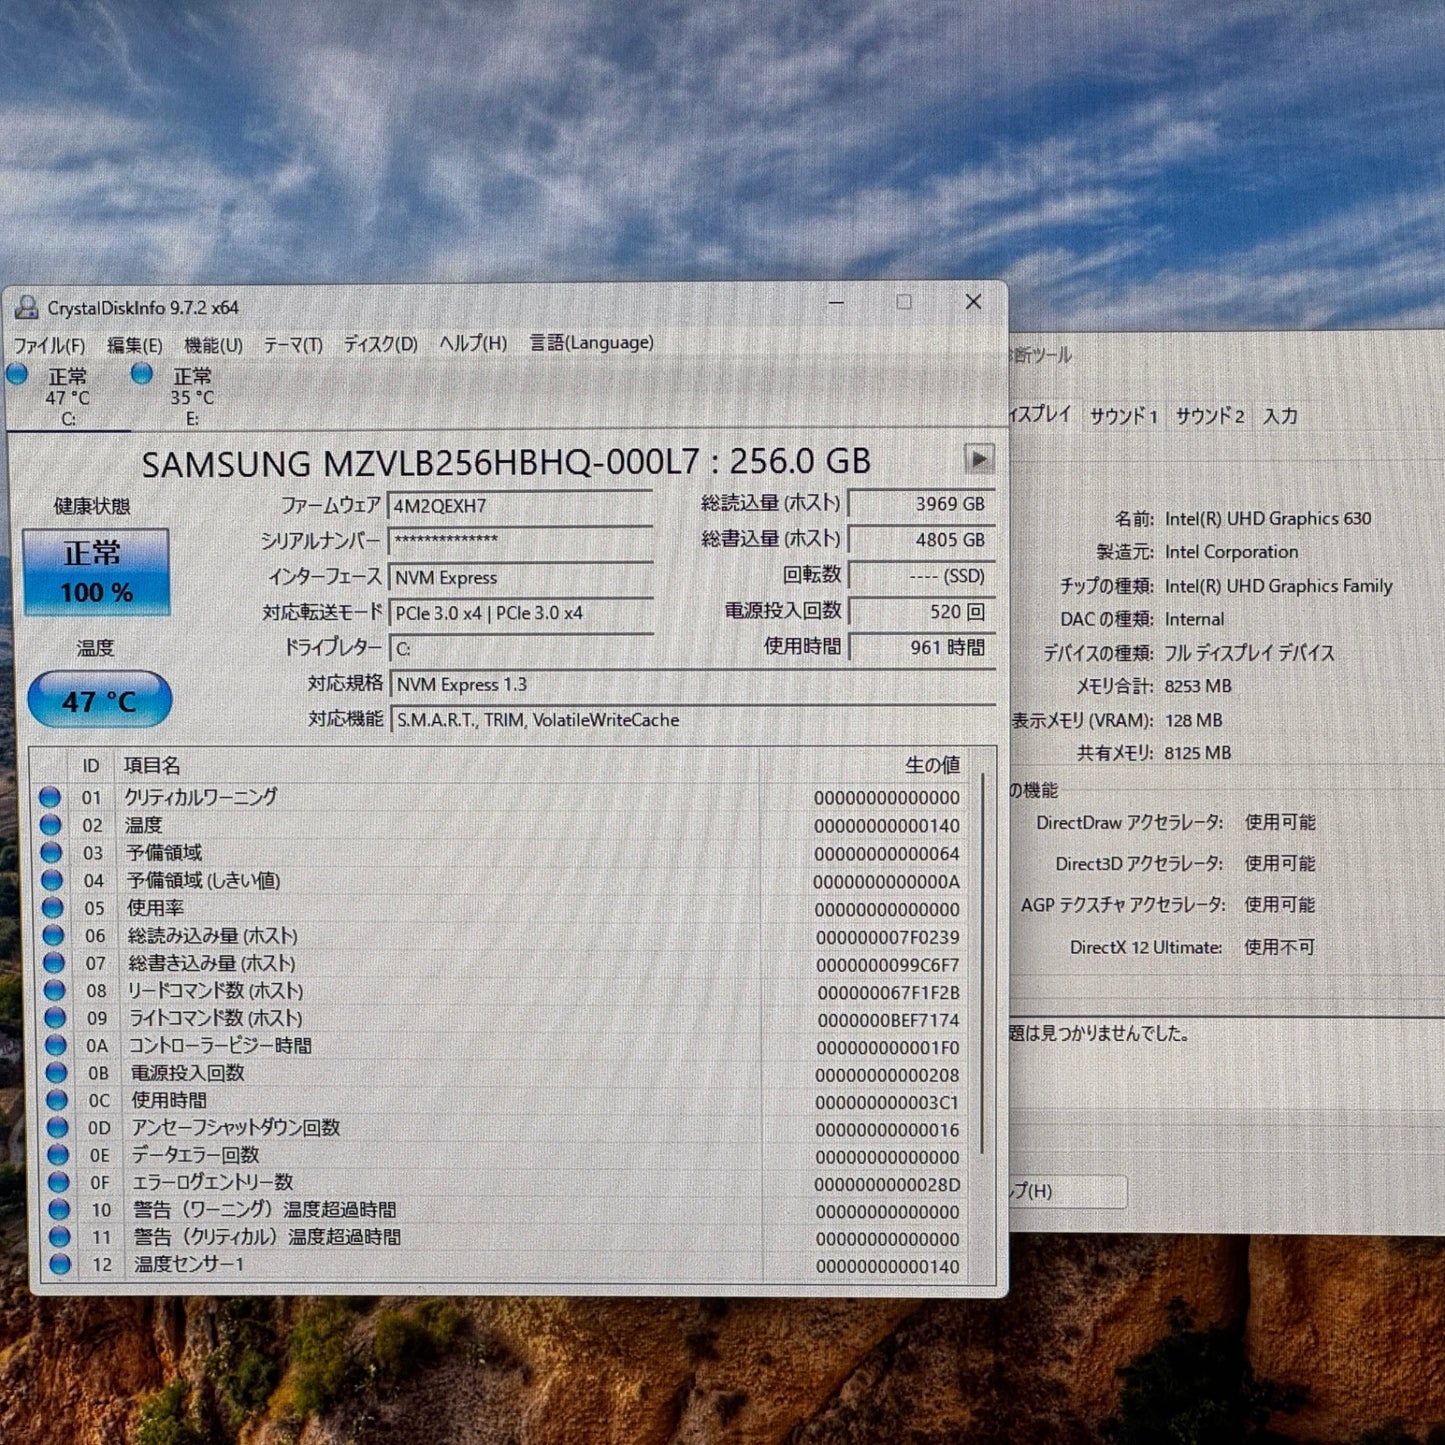Switch to サウンド 2 tab in diagnostic tool

pos(1210,416)
